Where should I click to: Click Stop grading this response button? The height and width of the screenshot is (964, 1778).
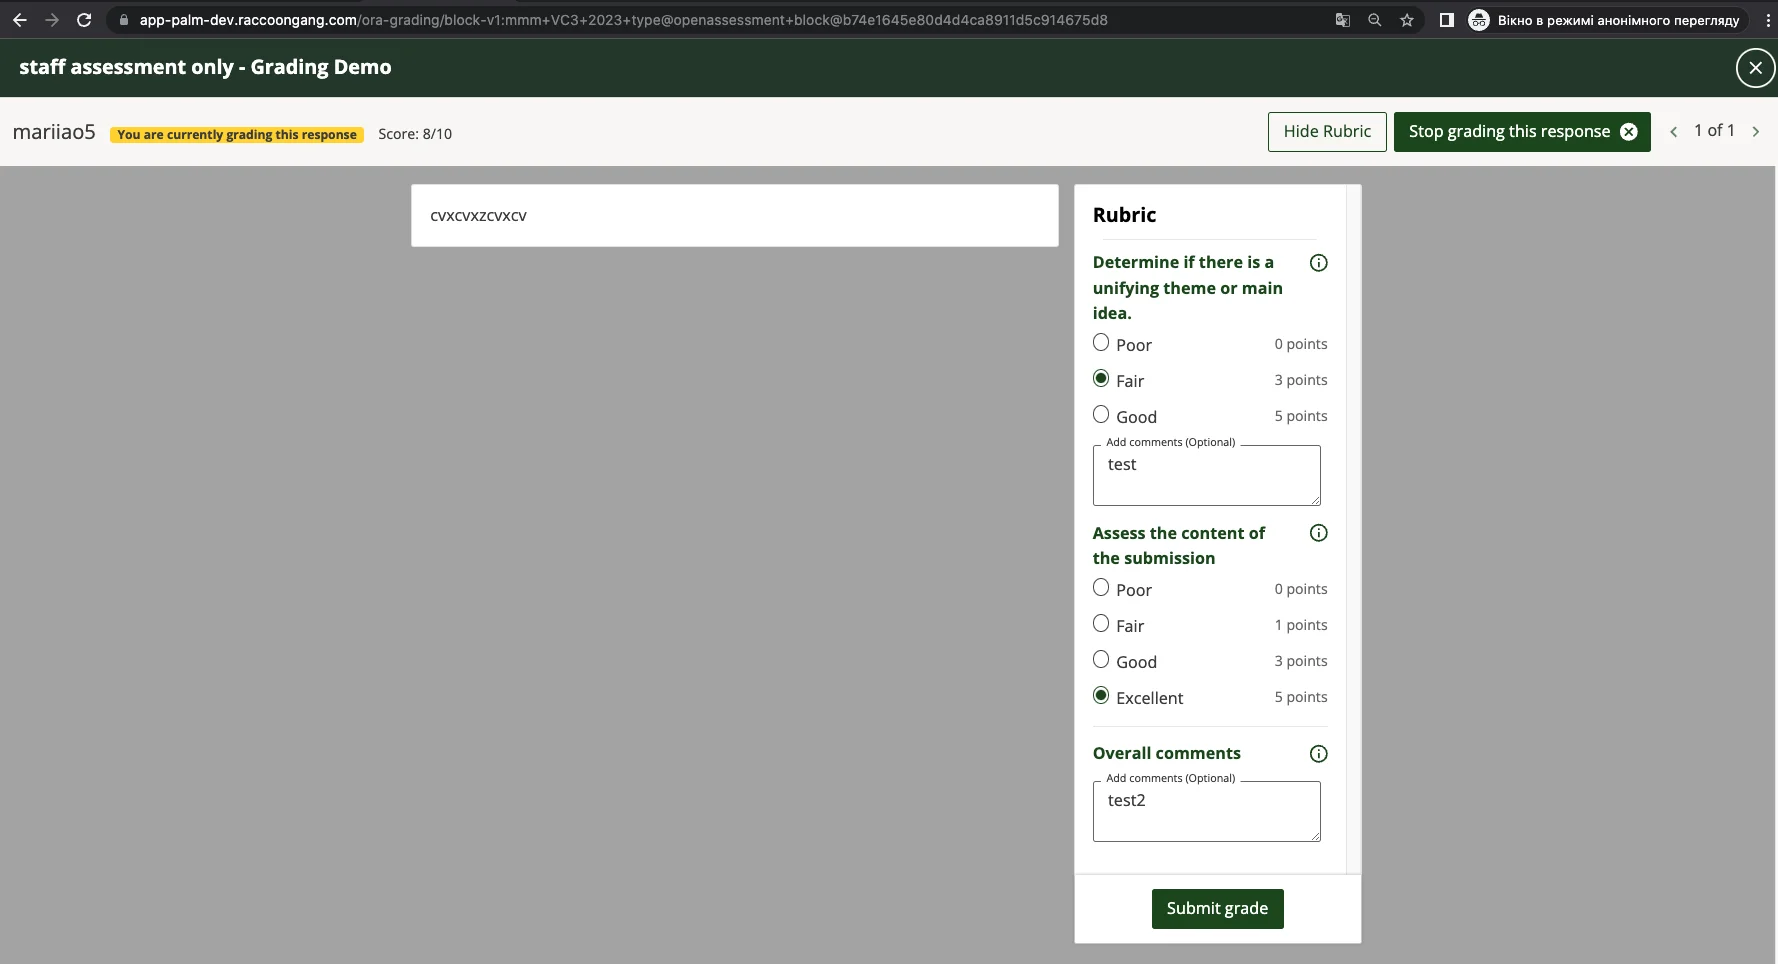pyautogui.click(x=1522, y=132)
